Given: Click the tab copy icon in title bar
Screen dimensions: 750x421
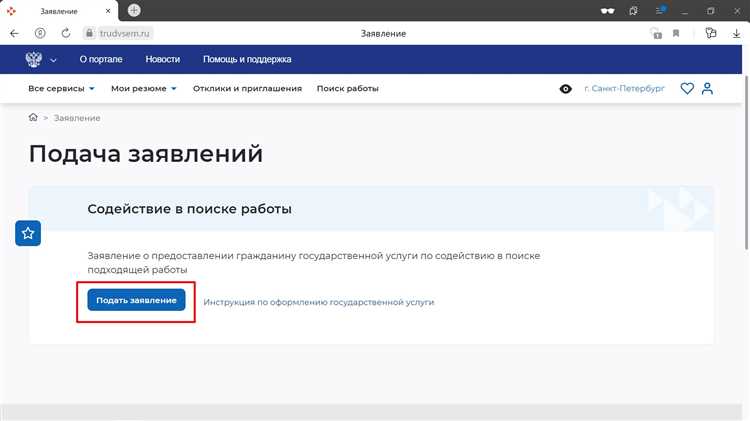Looking at the screenshot, I should (633, 11).
